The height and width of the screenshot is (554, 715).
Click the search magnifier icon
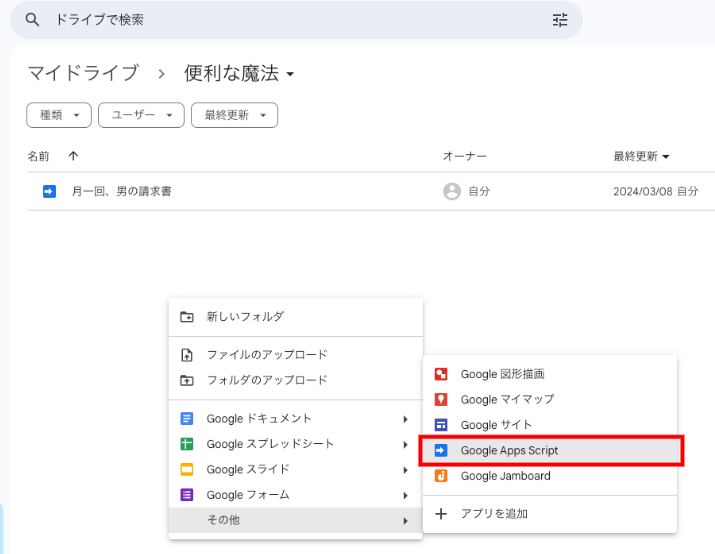pyautogui.click(x=32, y=20)
